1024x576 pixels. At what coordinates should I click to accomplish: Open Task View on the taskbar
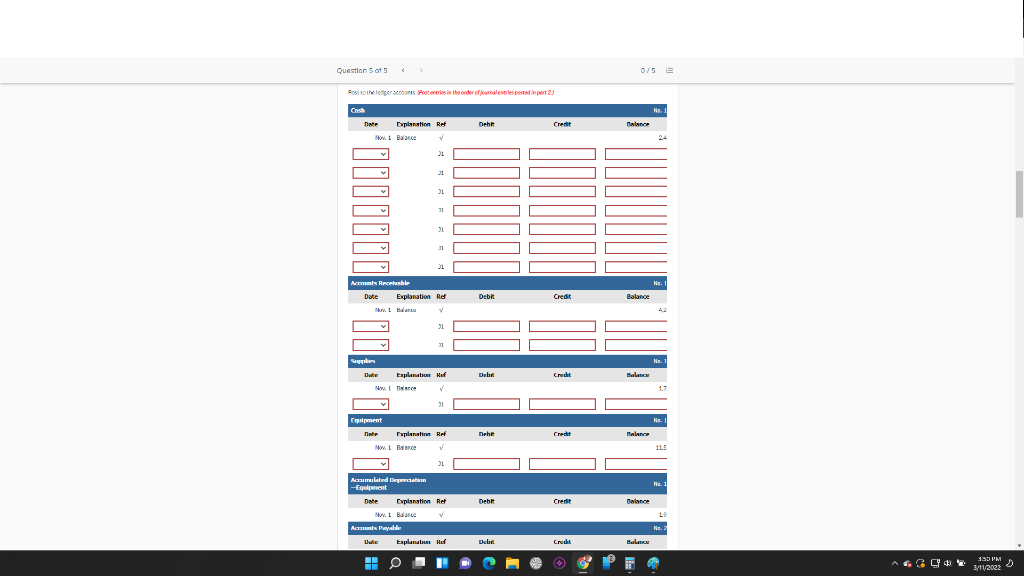tap(419, 563)
